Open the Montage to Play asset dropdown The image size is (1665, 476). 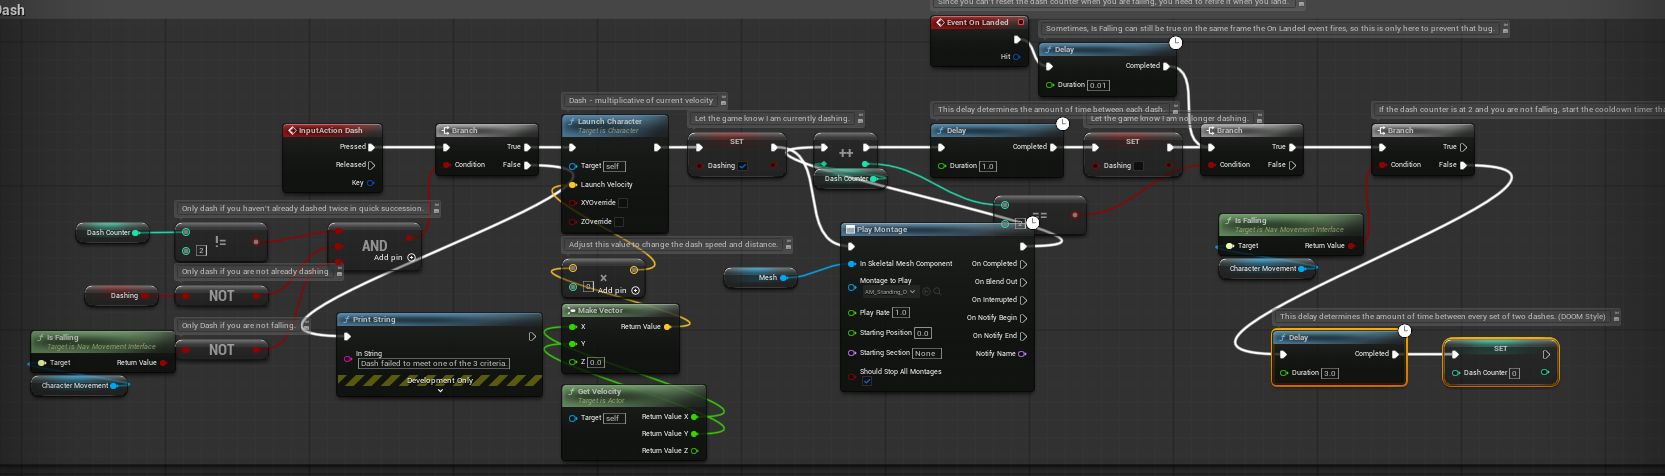(890, 292)
